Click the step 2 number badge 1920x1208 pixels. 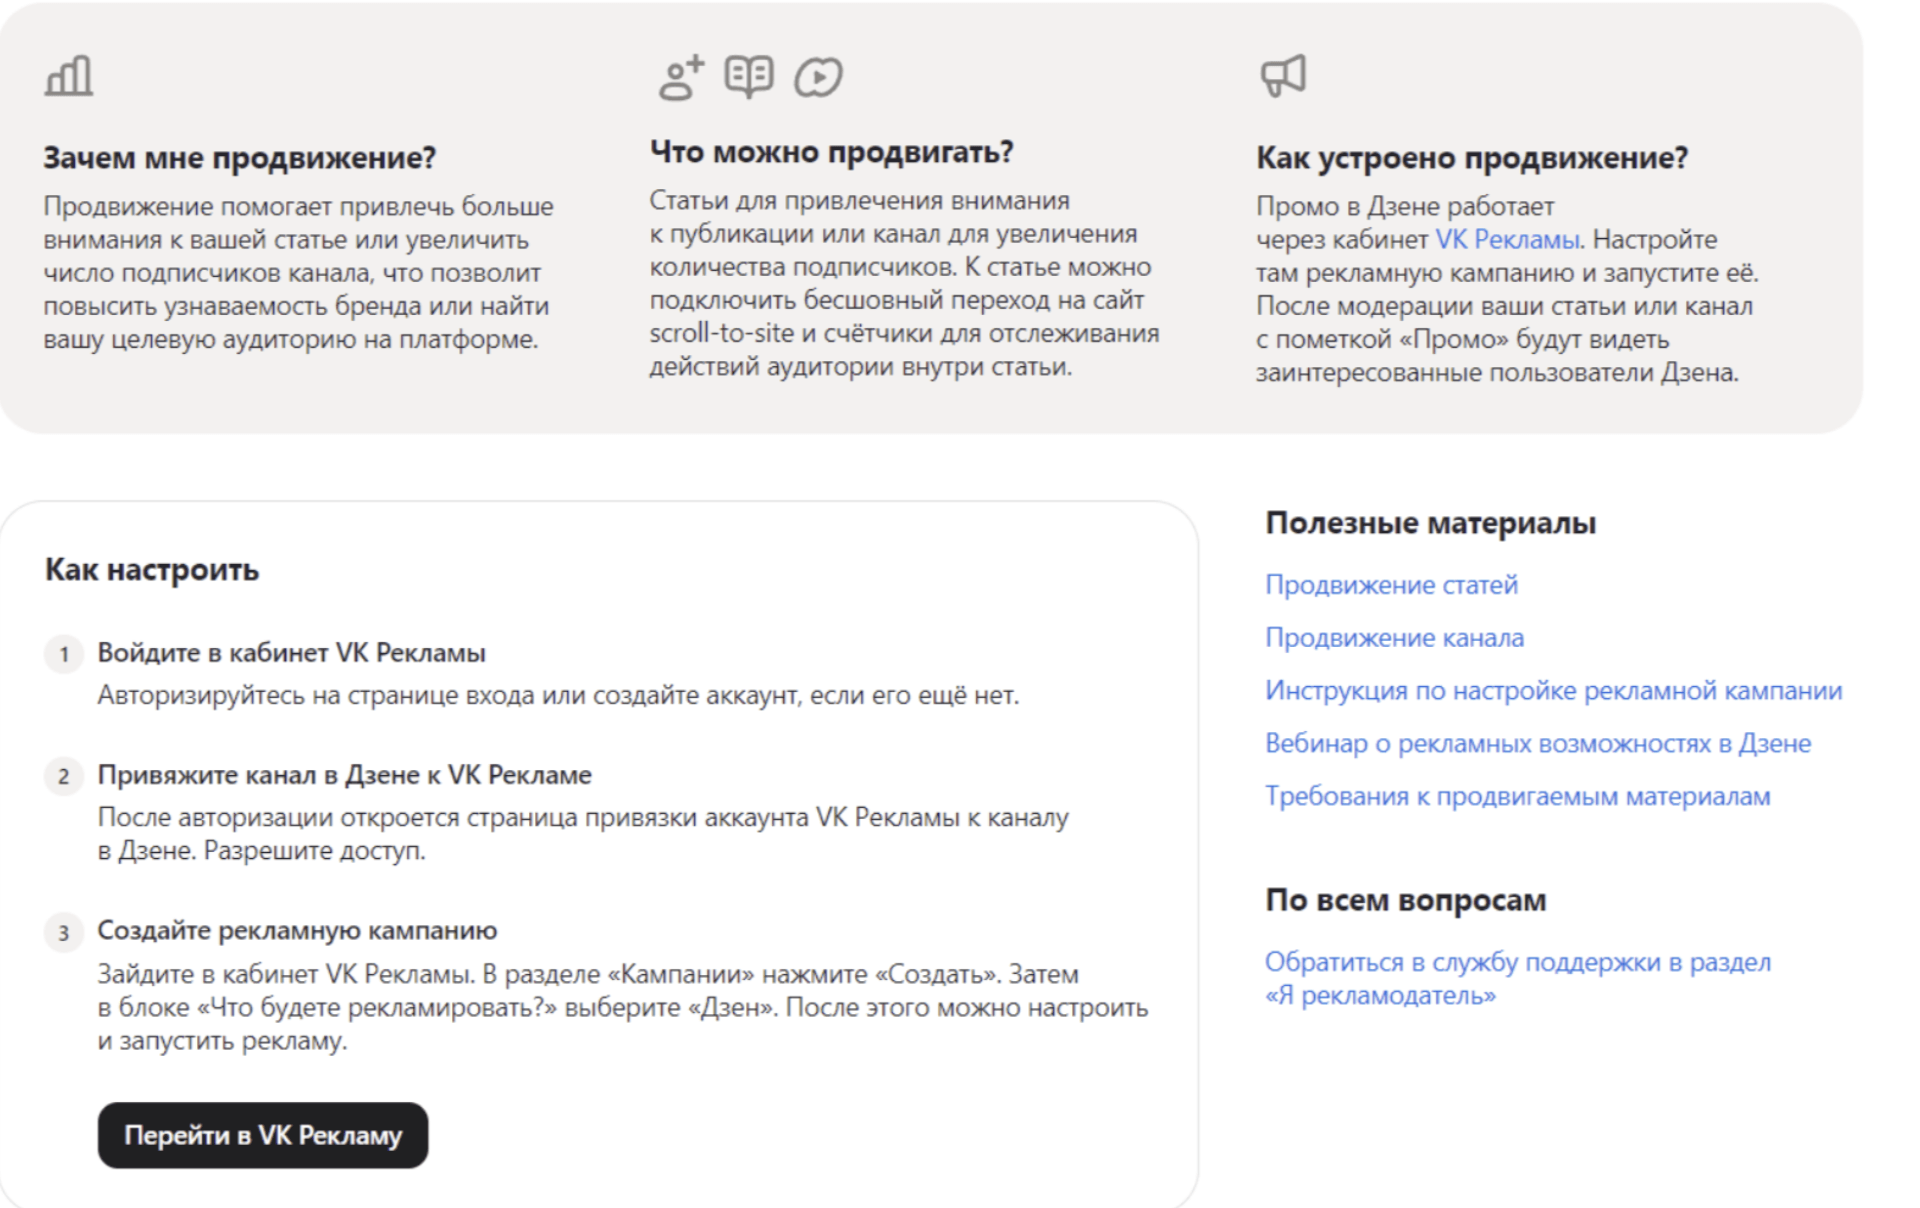64,777
